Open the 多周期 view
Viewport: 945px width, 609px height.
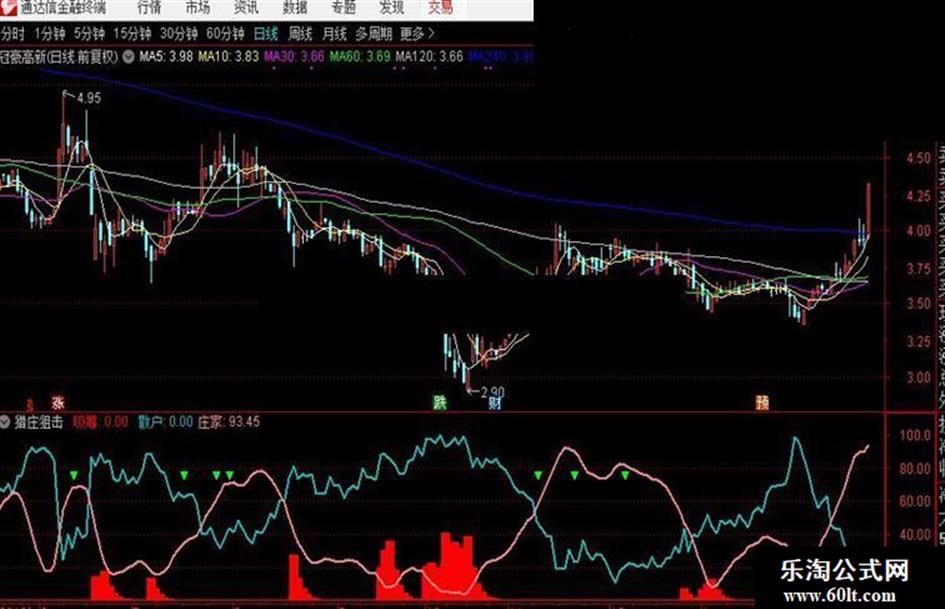[374, 34]
